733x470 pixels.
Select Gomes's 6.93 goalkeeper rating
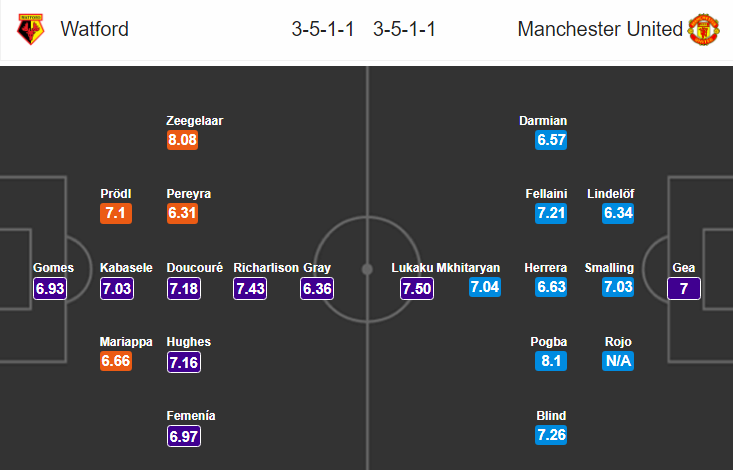click(50, 288)
